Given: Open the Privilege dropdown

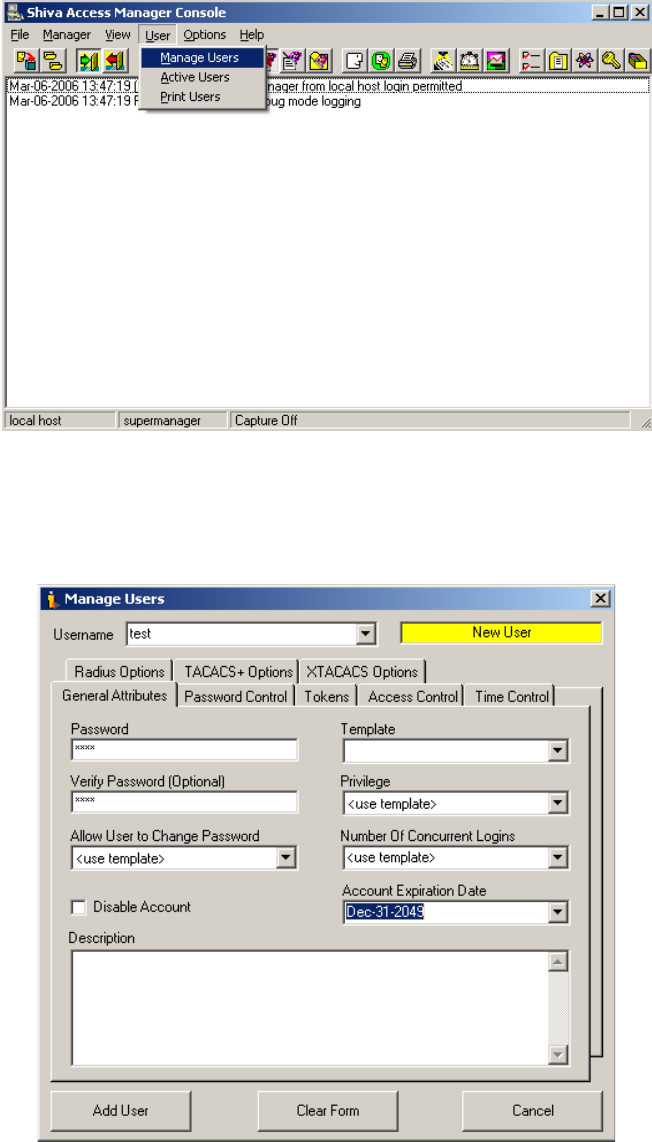Looking at the screenshot, I should 557,804.
